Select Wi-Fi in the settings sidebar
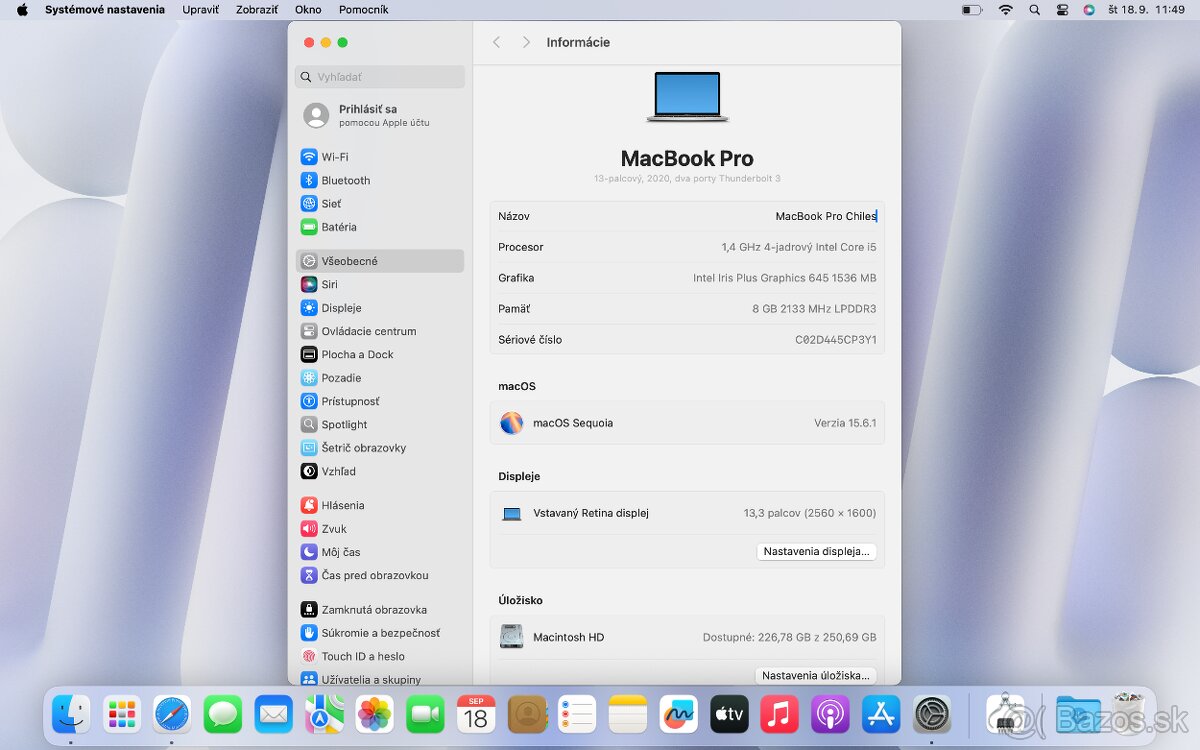The width and height of the screenshot is (1200, 750). click(x=335, y=157)
